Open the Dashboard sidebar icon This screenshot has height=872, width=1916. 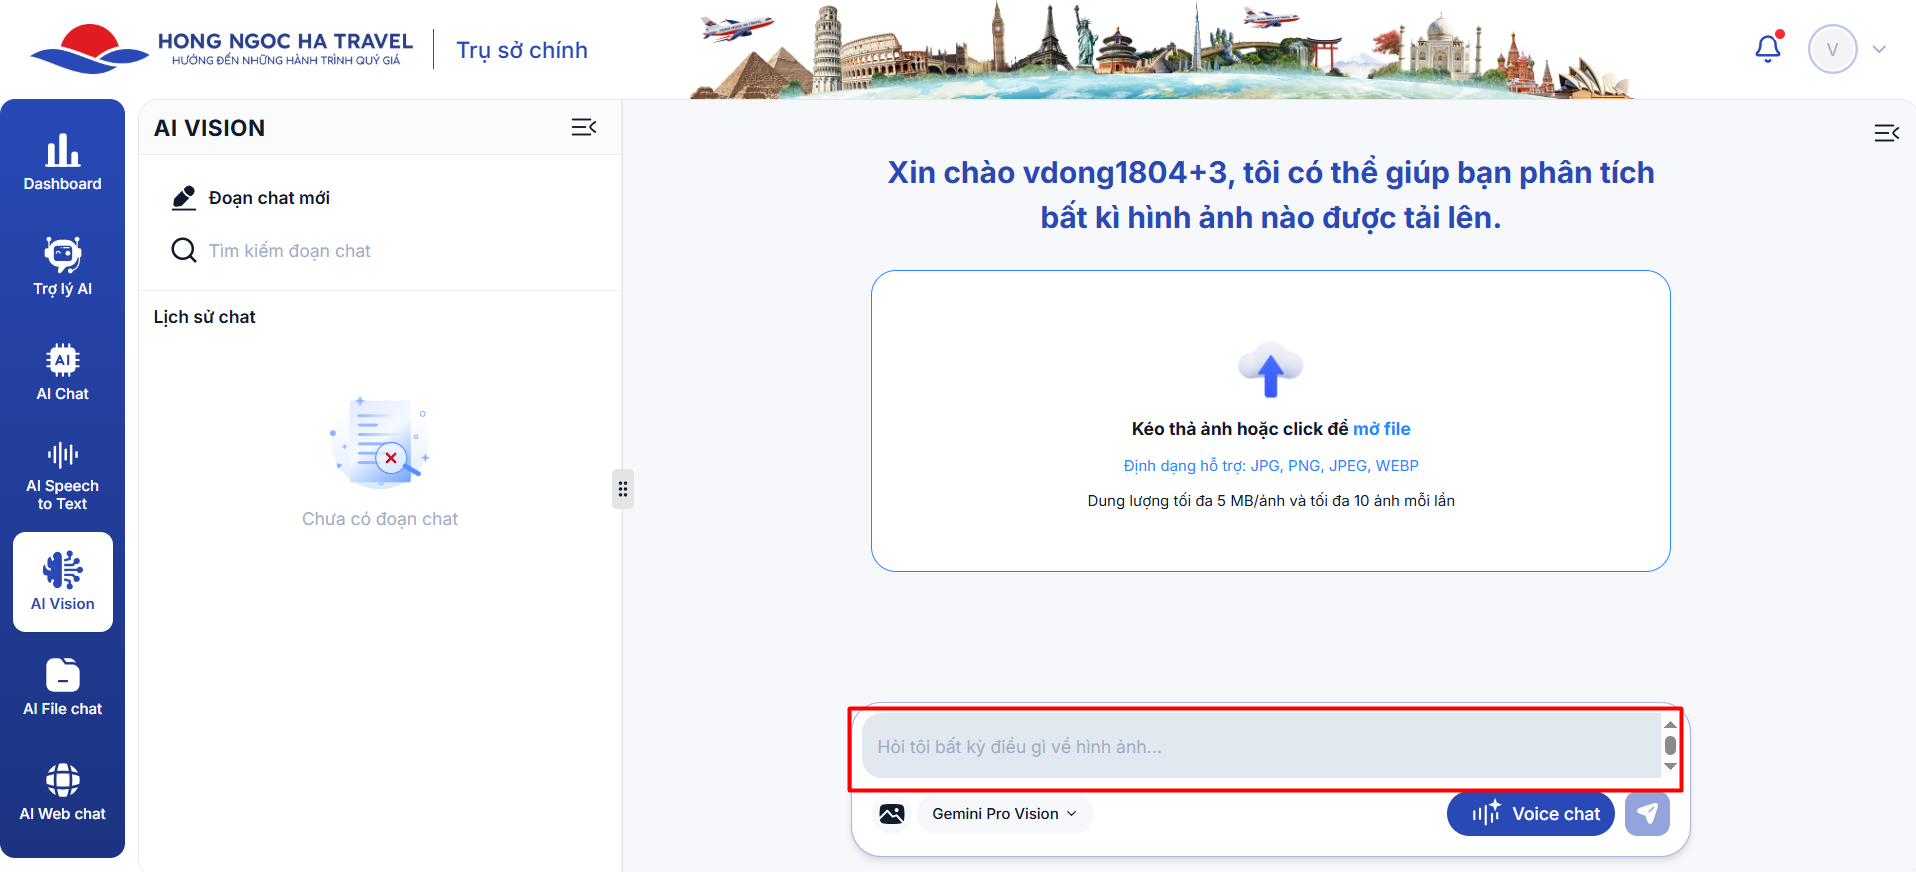(62, 162)
